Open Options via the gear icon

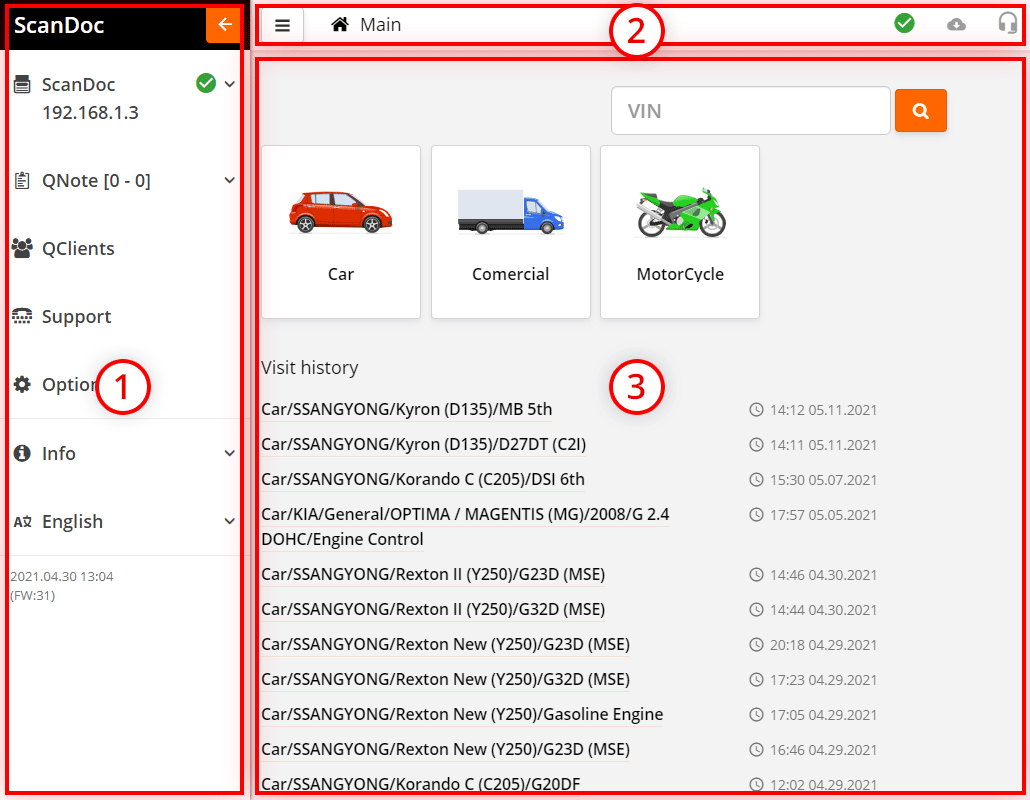pos(22,385)
